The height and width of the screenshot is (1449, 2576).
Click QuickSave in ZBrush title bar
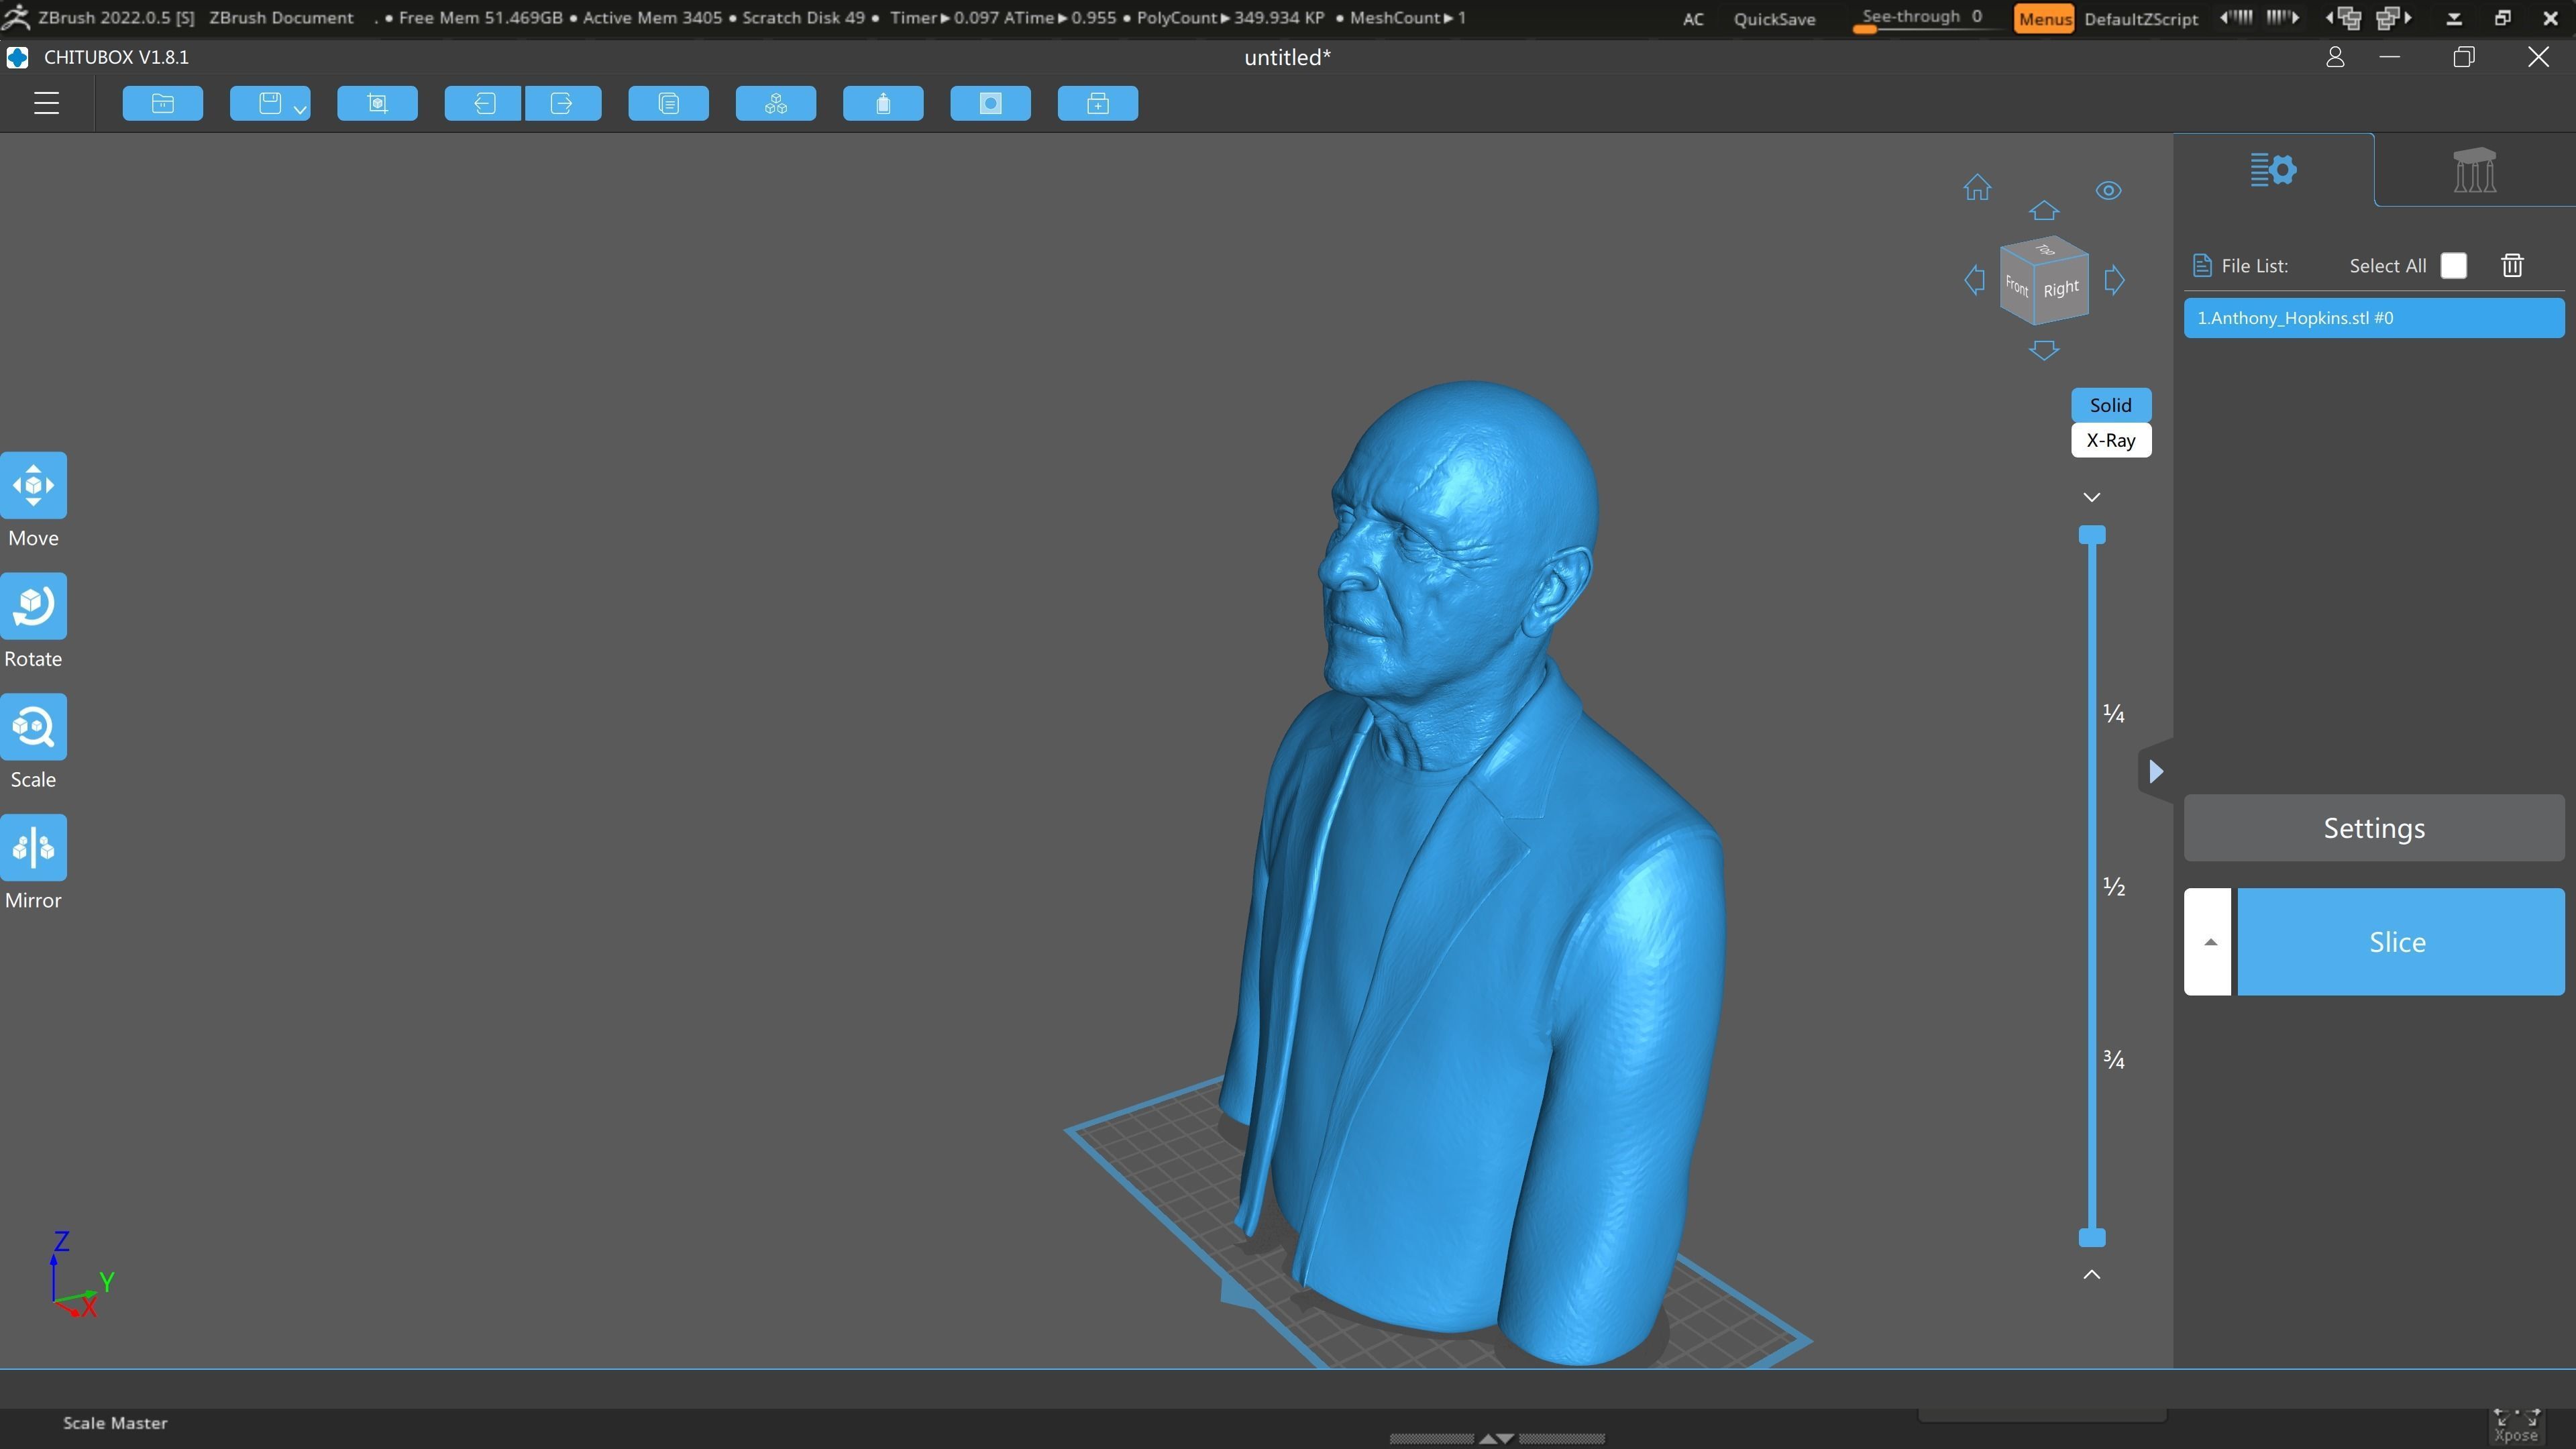(x=1774, y=18)
